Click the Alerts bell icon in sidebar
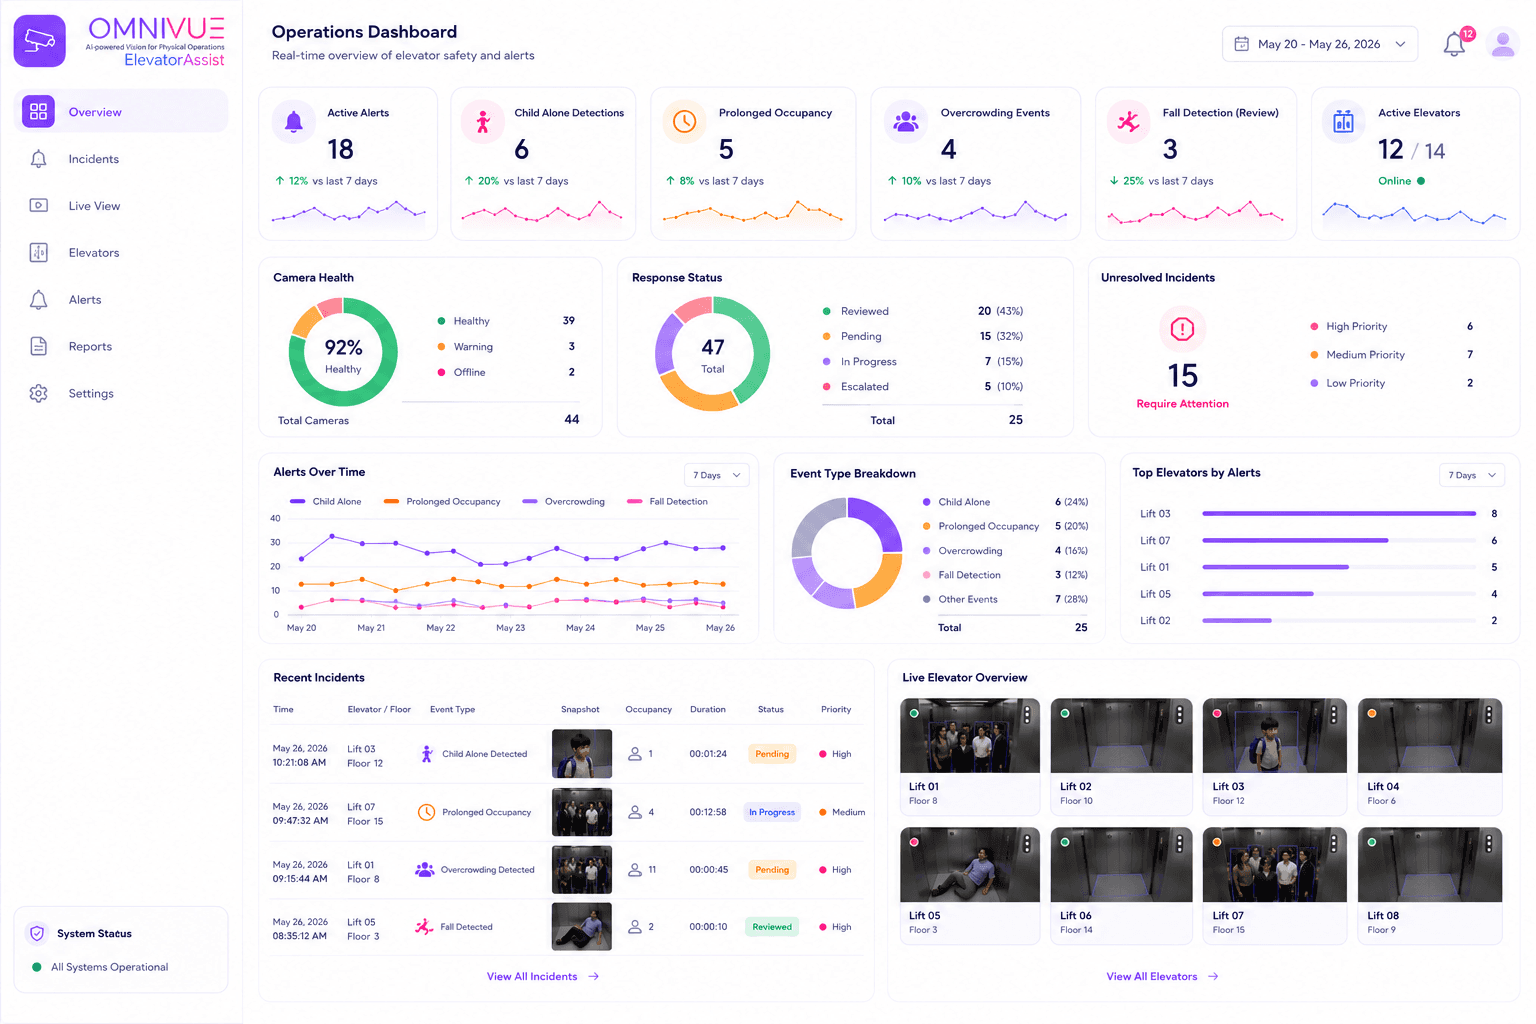The width and height of the screenshot is (1536, 1024). pyautogui.click(x=38, y=299)
